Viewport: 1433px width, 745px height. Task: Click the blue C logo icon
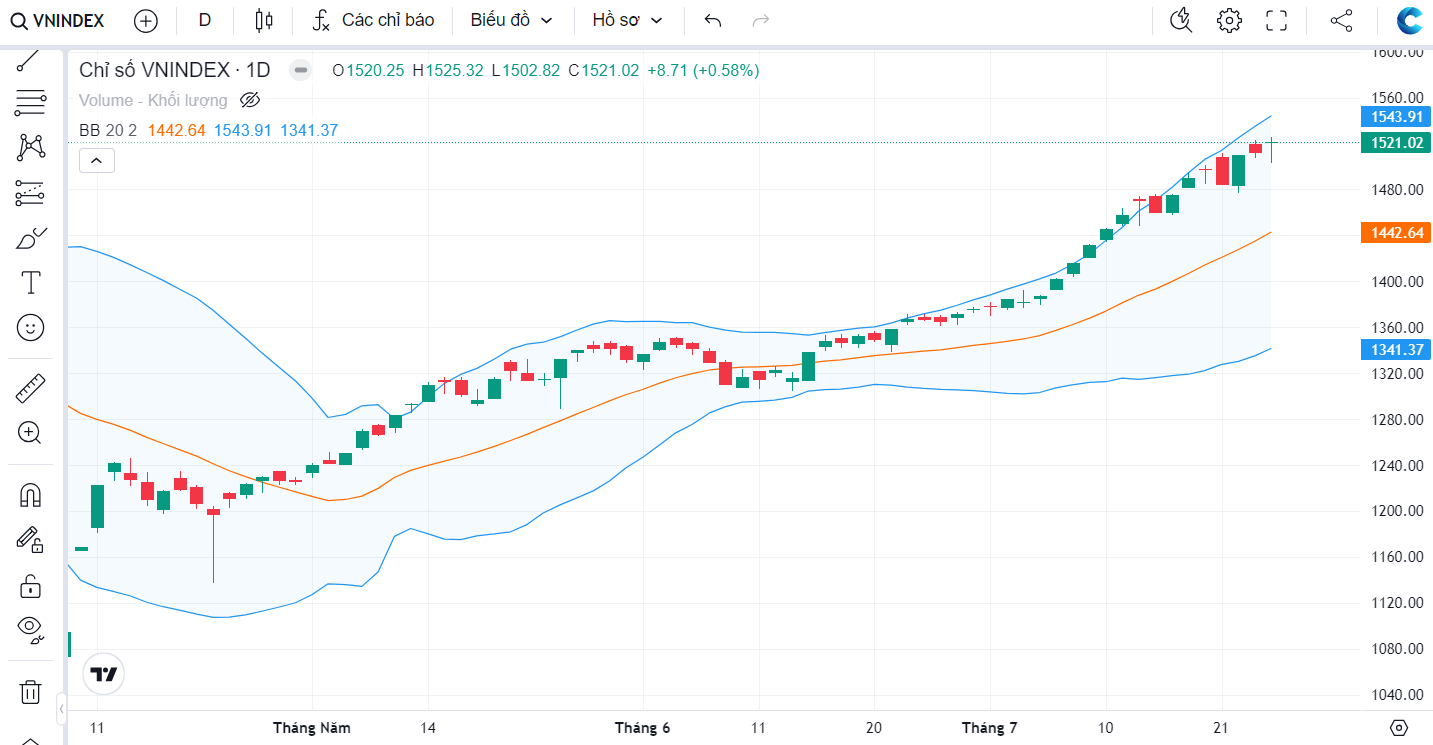tap(1410, 21)
